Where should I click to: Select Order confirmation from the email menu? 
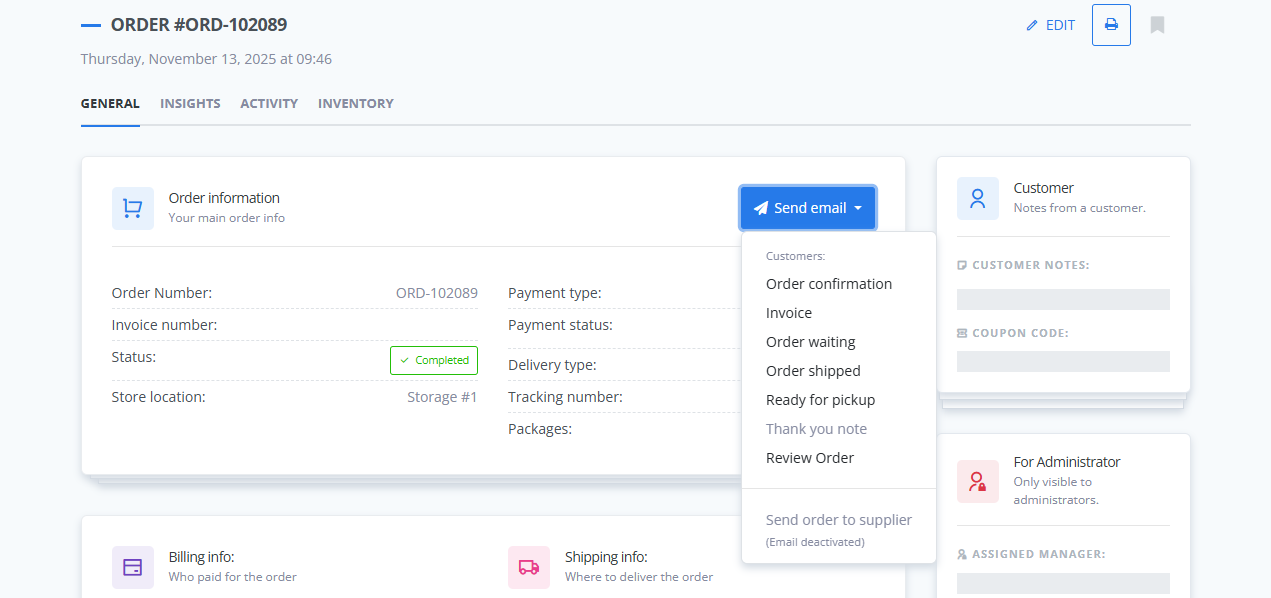click(x=828, y=283)
